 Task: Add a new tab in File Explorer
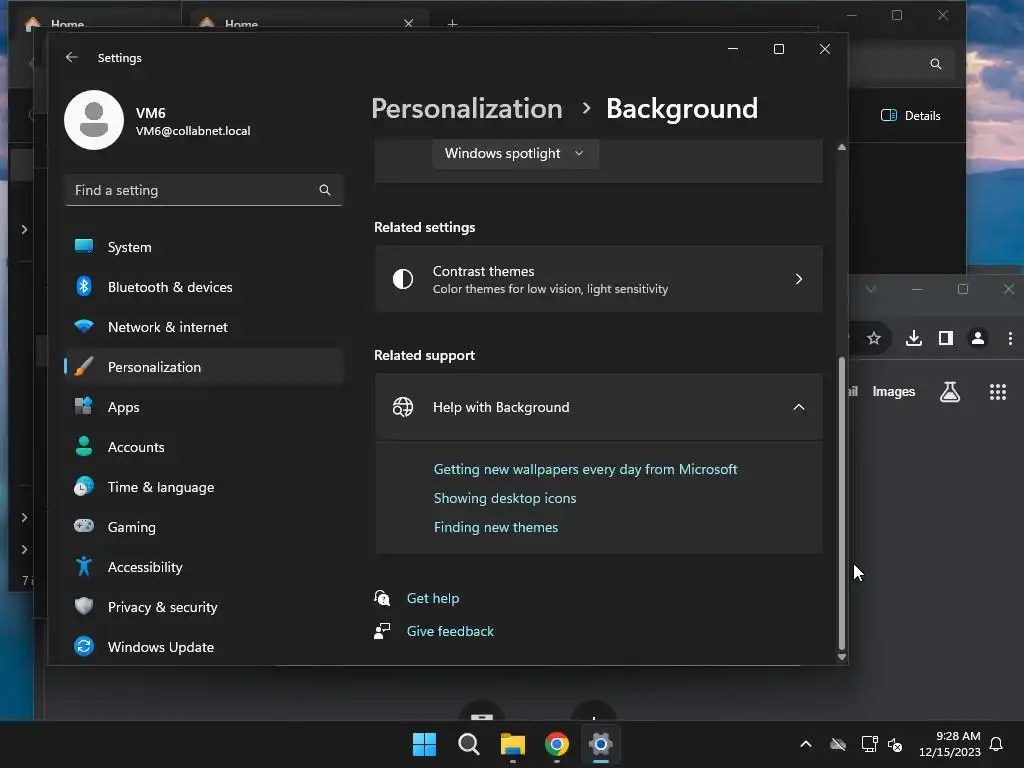point(453,24)
